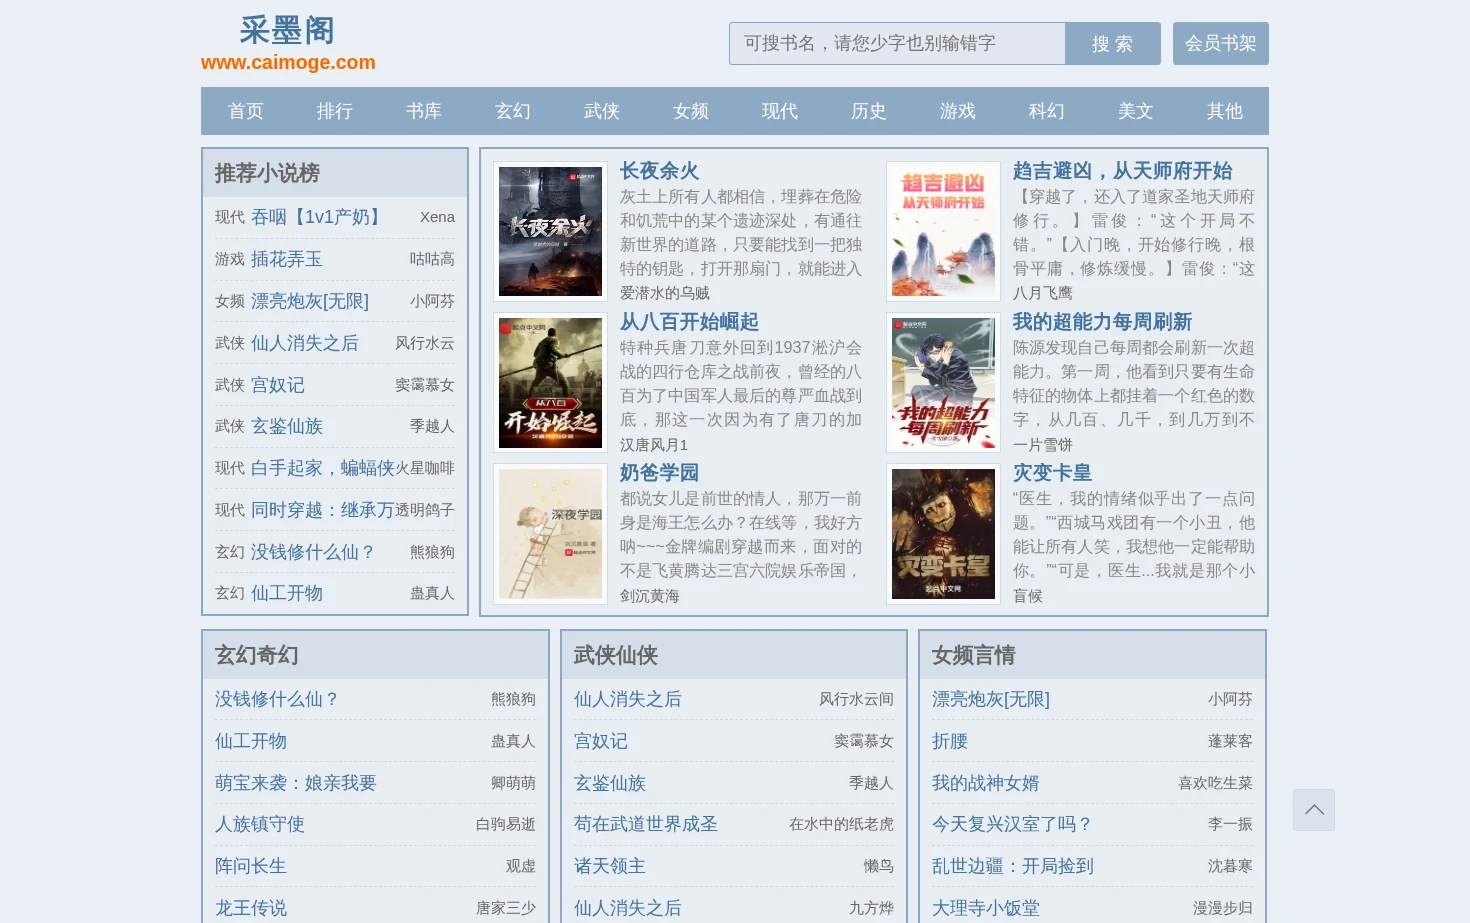
Task: Select 其他 in the navigation bar
Action: (x=1224, y=111)
